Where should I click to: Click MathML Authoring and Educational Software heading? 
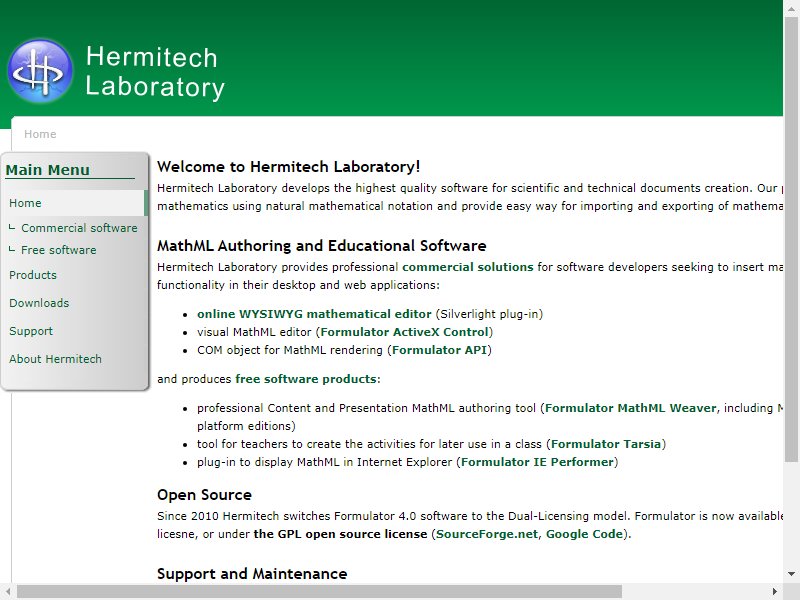322,246
